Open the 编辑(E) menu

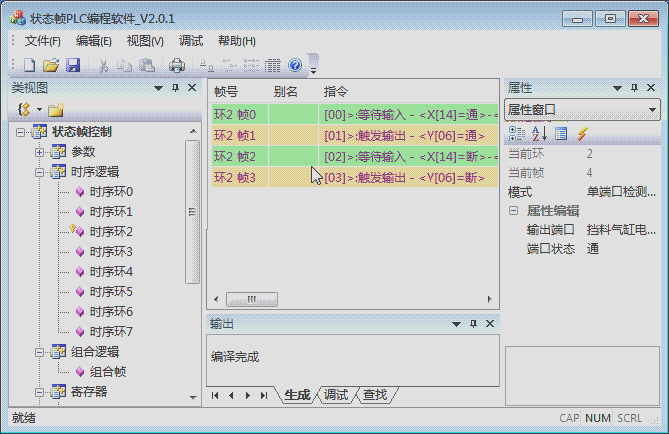pos(94,41)
